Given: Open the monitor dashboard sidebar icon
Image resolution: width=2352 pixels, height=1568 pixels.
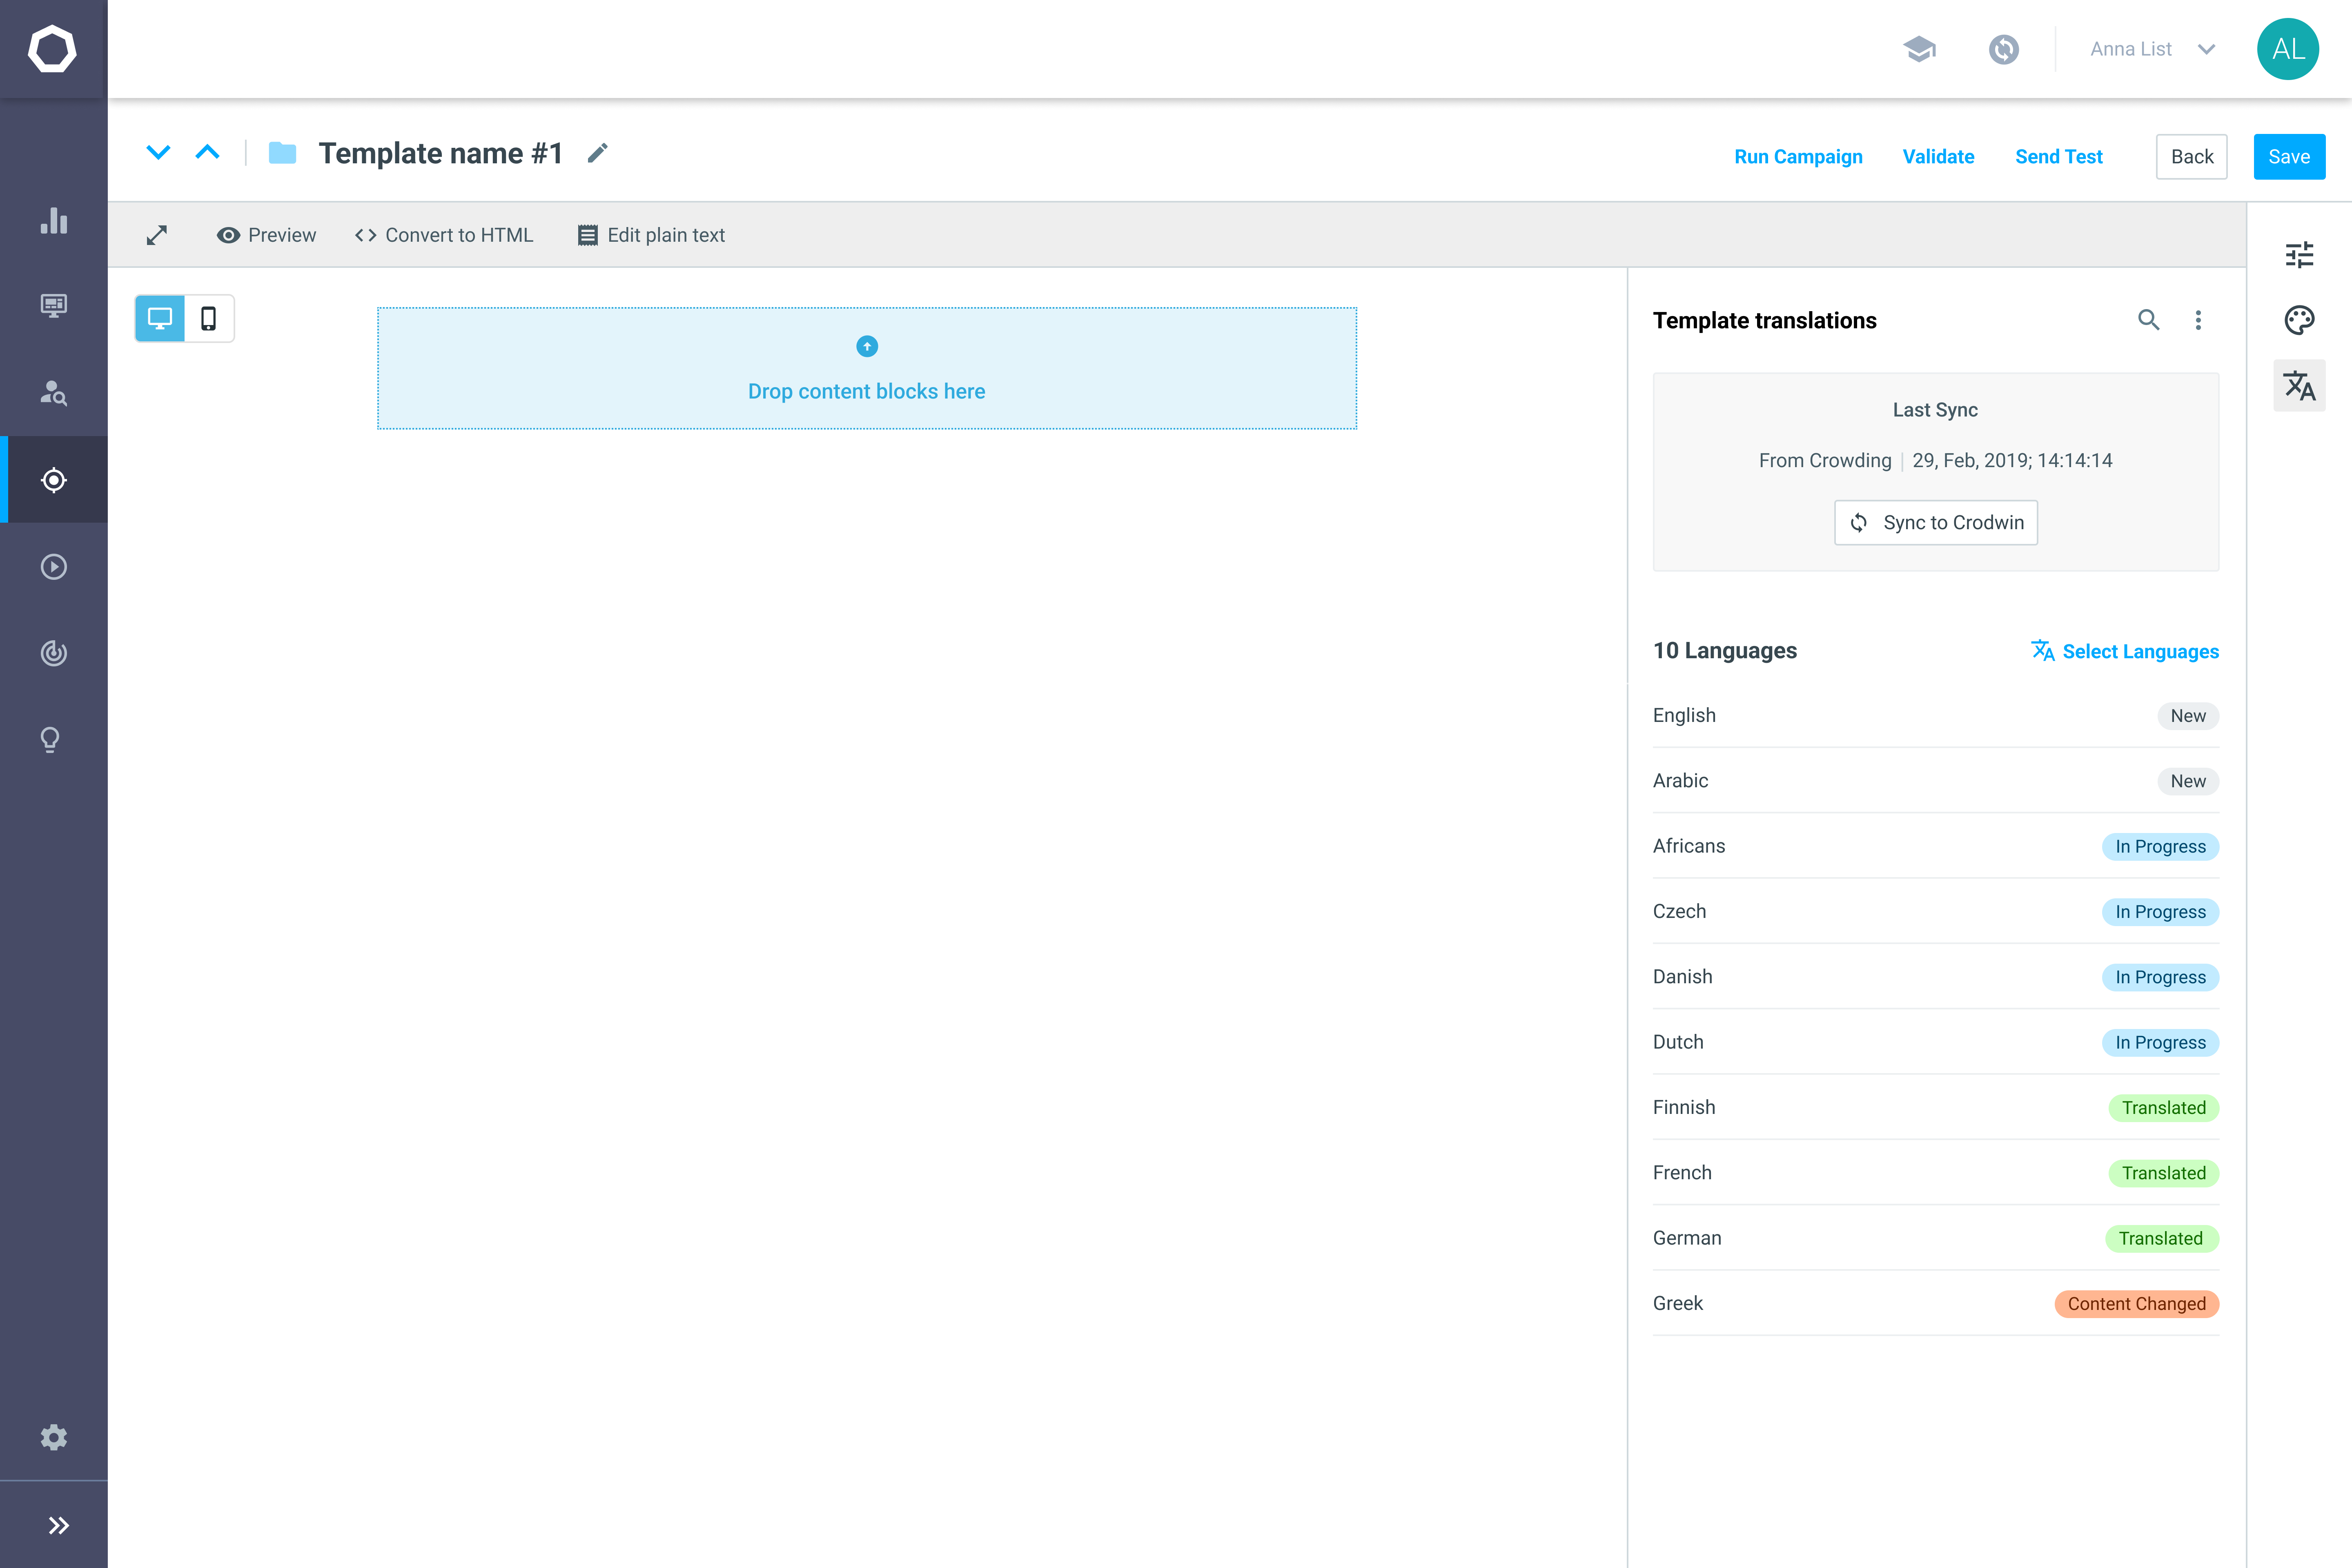Looking at the screenshot, I should [54, 306].
